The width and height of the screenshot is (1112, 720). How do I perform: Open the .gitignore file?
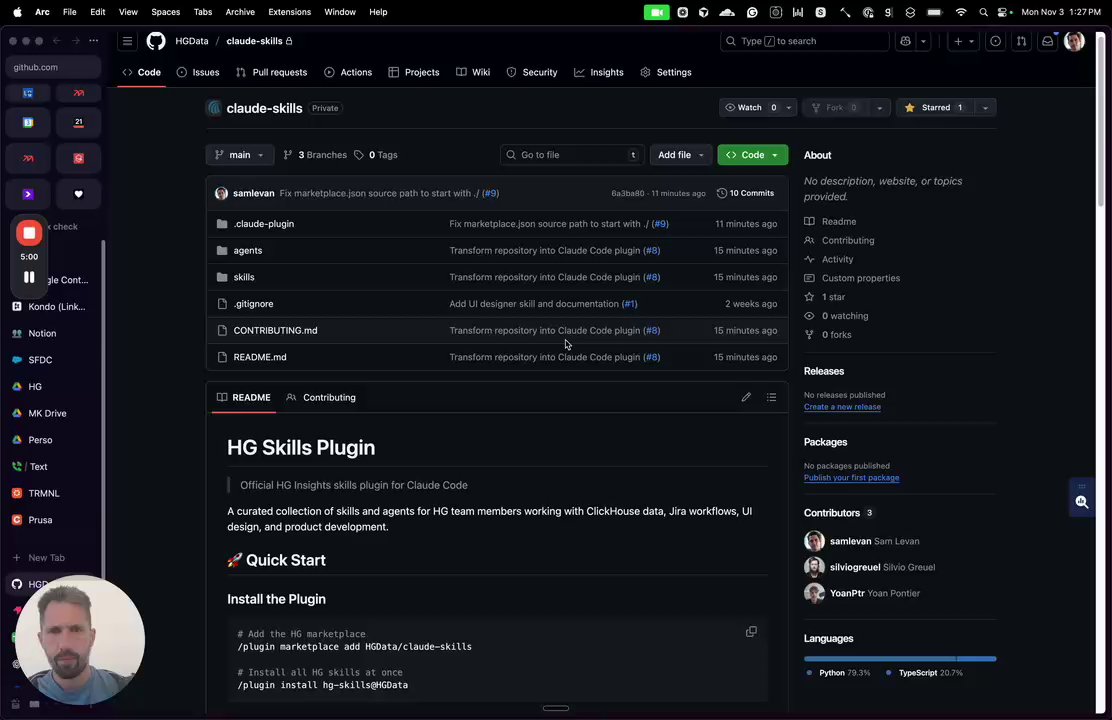253,304
